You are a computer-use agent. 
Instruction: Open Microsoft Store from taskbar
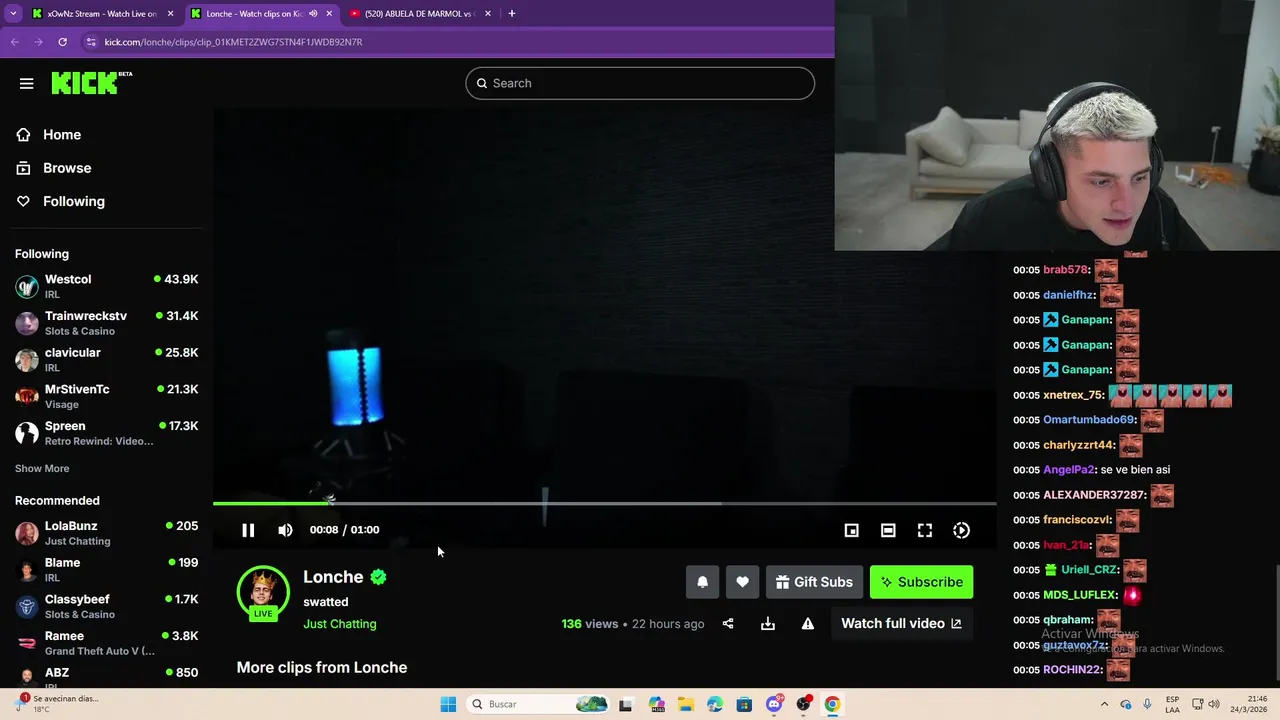(744, 704)
